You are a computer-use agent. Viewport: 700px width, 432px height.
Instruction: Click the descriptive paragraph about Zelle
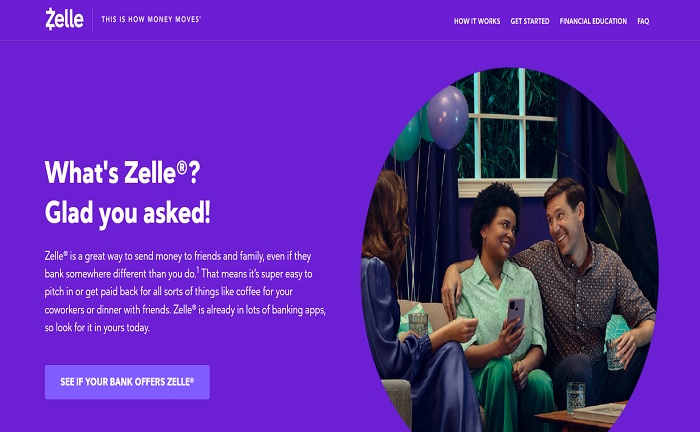pyautogui.click(x=185, y=291)
